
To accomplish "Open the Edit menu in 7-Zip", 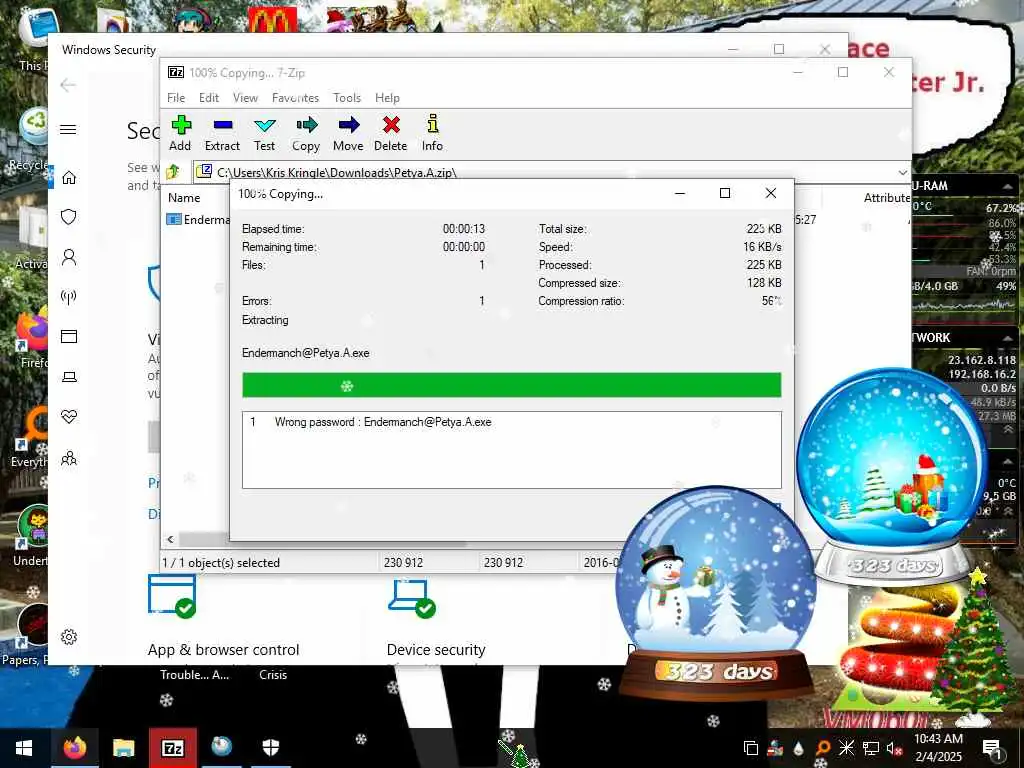I will coord(209,98).
